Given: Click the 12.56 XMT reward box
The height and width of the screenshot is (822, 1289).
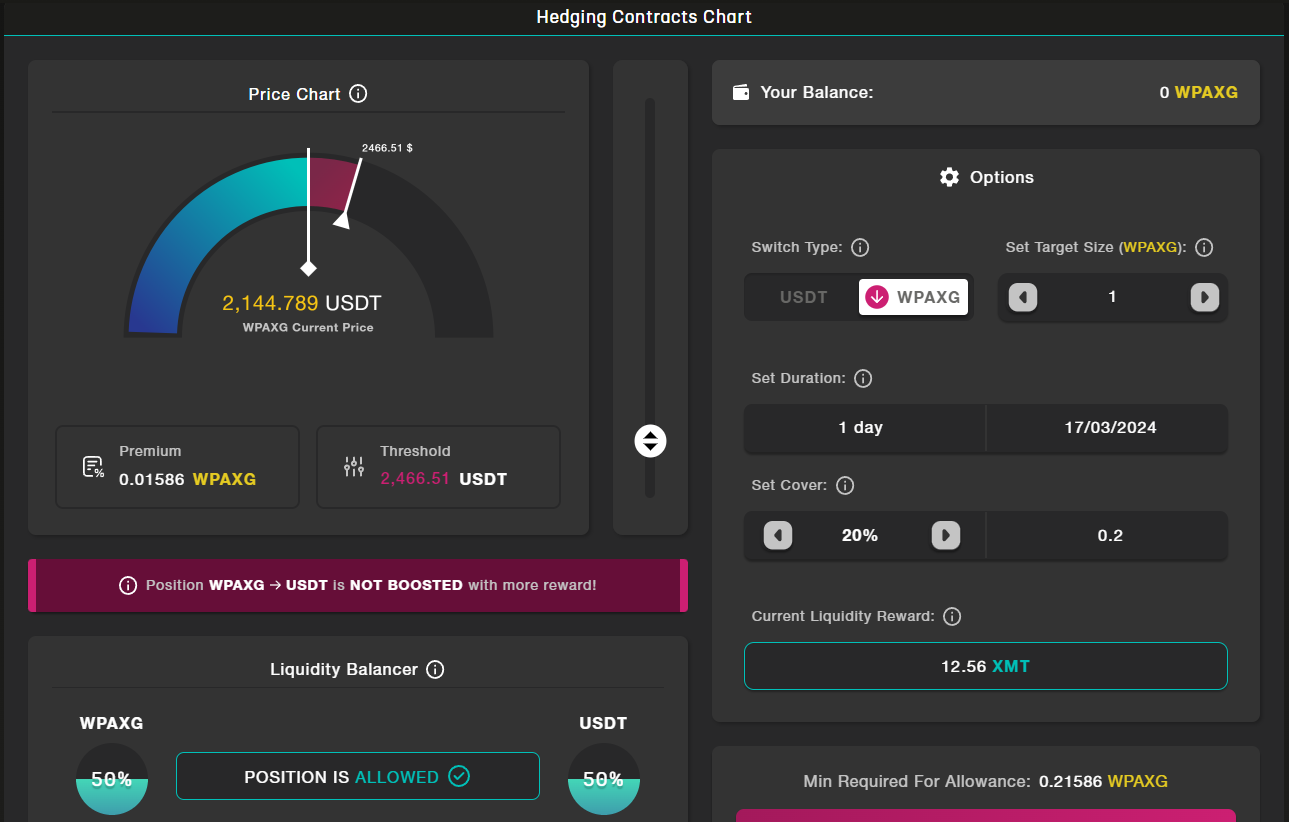Looking at the screenshot, I should click(x=985, y=666).
